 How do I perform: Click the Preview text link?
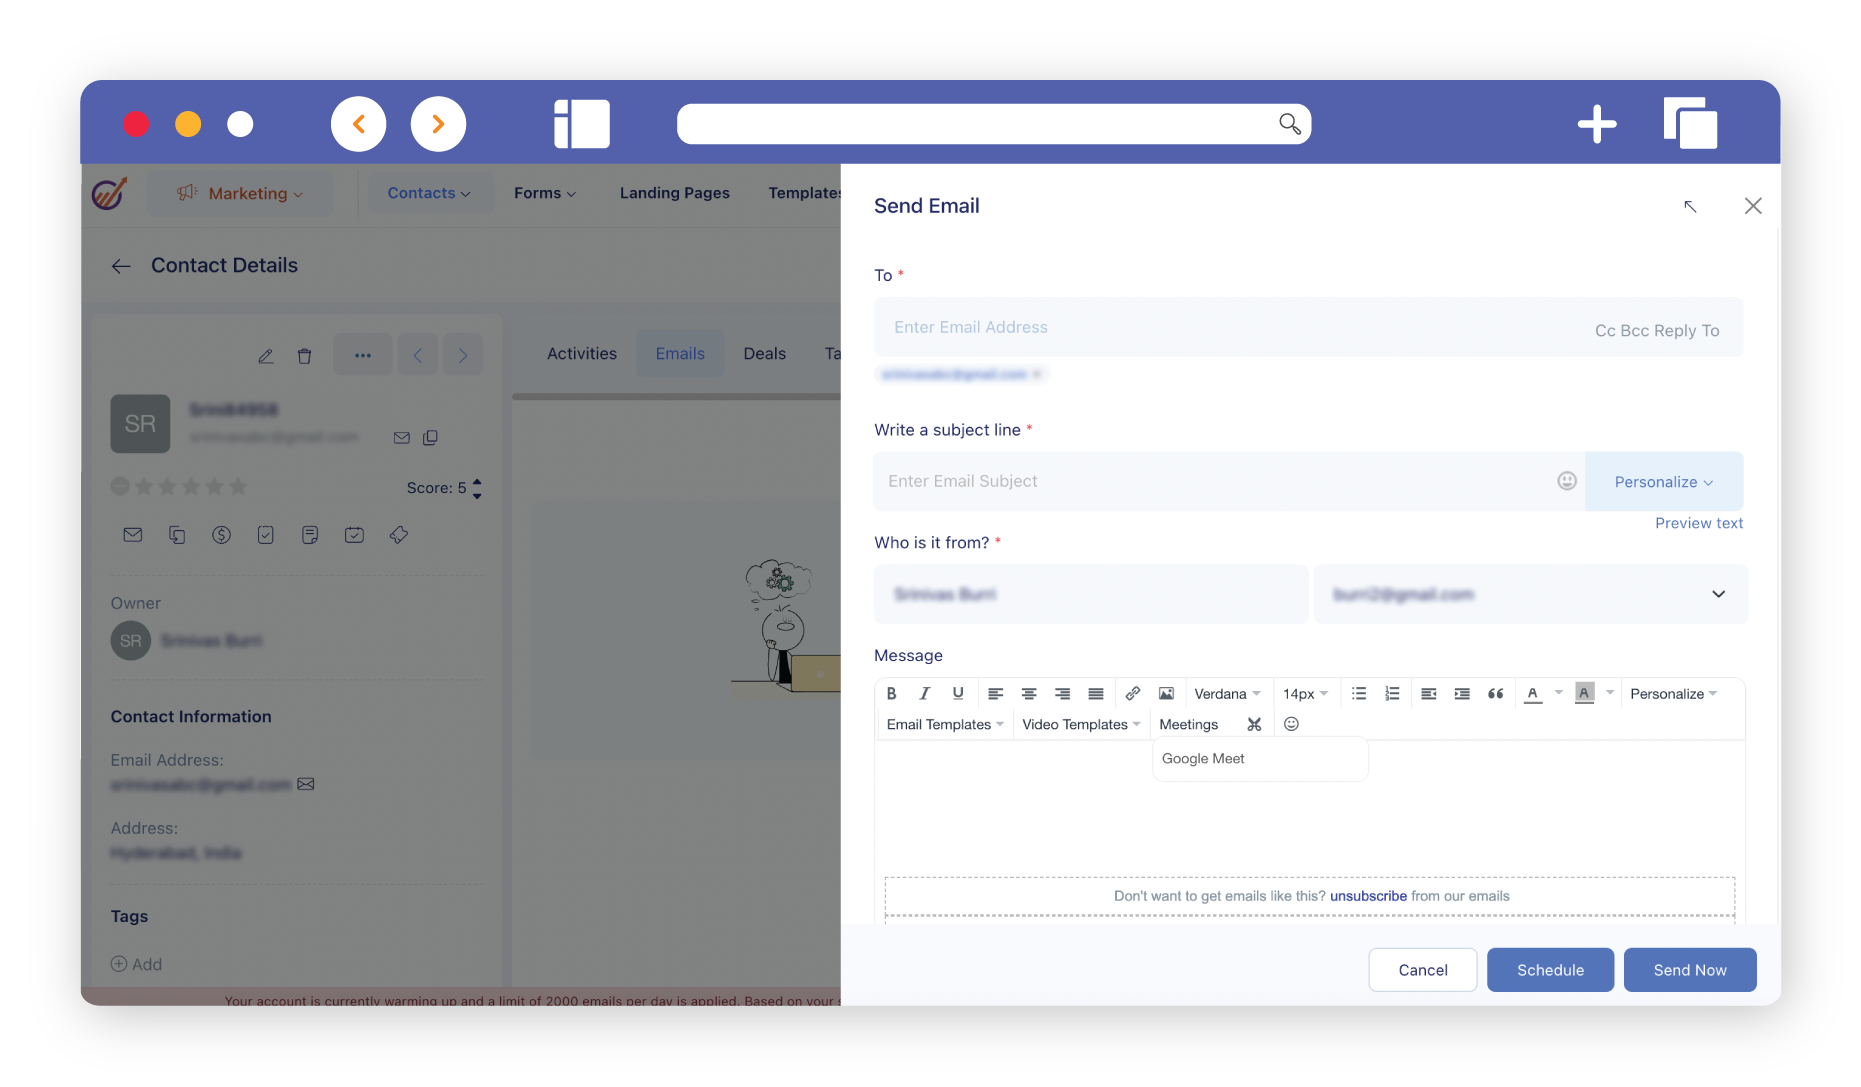point(1699,523)
